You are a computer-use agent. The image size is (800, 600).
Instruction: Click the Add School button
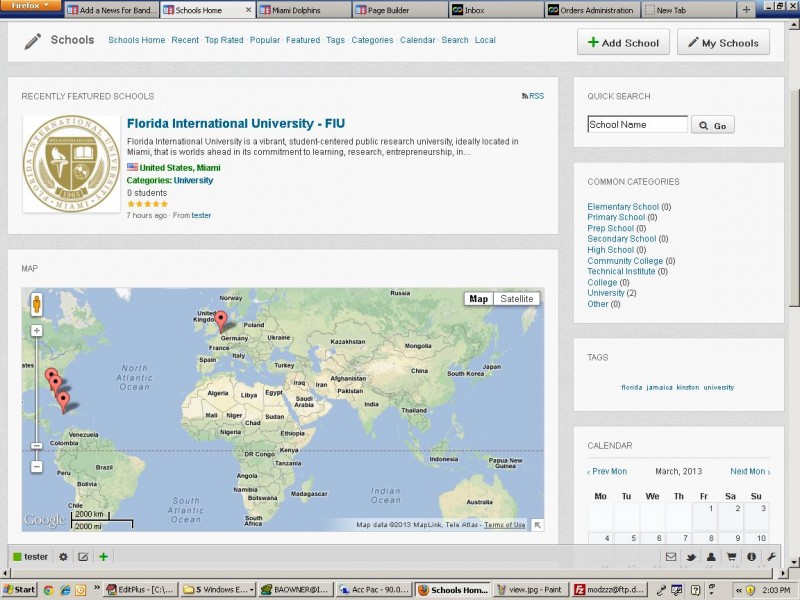pyautogui.click(x=623, y=42)
